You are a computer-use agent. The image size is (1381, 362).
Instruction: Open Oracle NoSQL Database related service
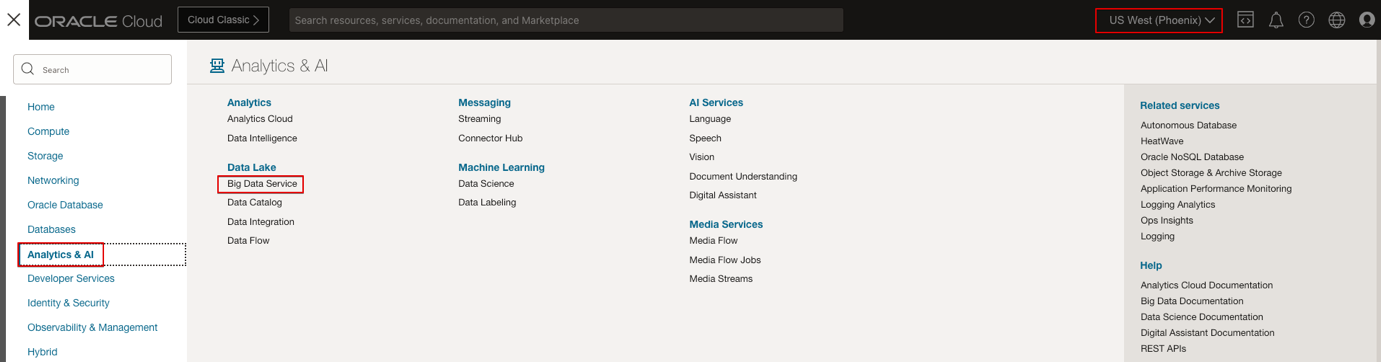(1192, 157)
